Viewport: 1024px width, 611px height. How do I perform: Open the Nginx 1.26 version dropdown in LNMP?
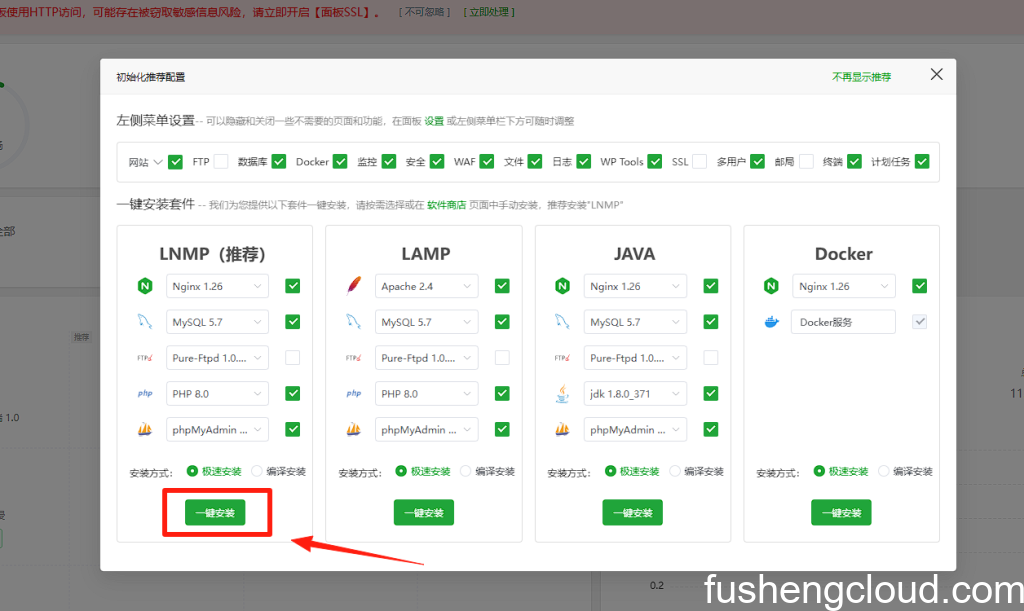pyautogui.click(x=217, y=286)
